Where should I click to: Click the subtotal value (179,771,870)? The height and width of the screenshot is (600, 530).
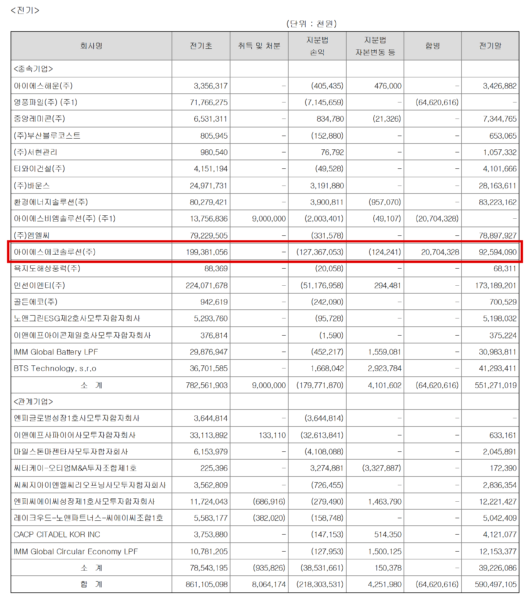coord(320,385)
